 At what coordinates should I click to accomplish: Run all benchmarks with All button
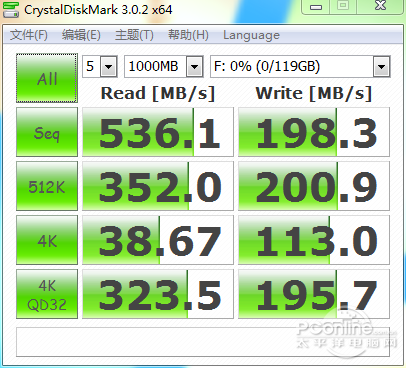point(47,78)
